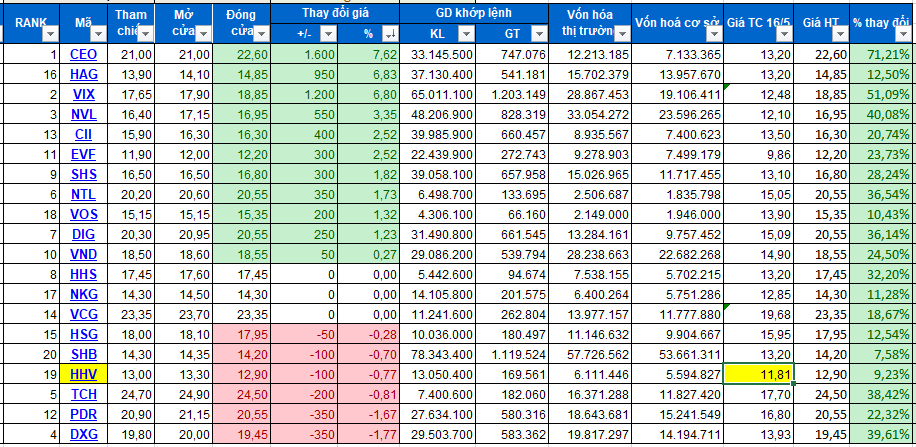Viewport: 916px width, 447px height.
Task: Open the DXG ticker link
Action: tap(84, 434)
